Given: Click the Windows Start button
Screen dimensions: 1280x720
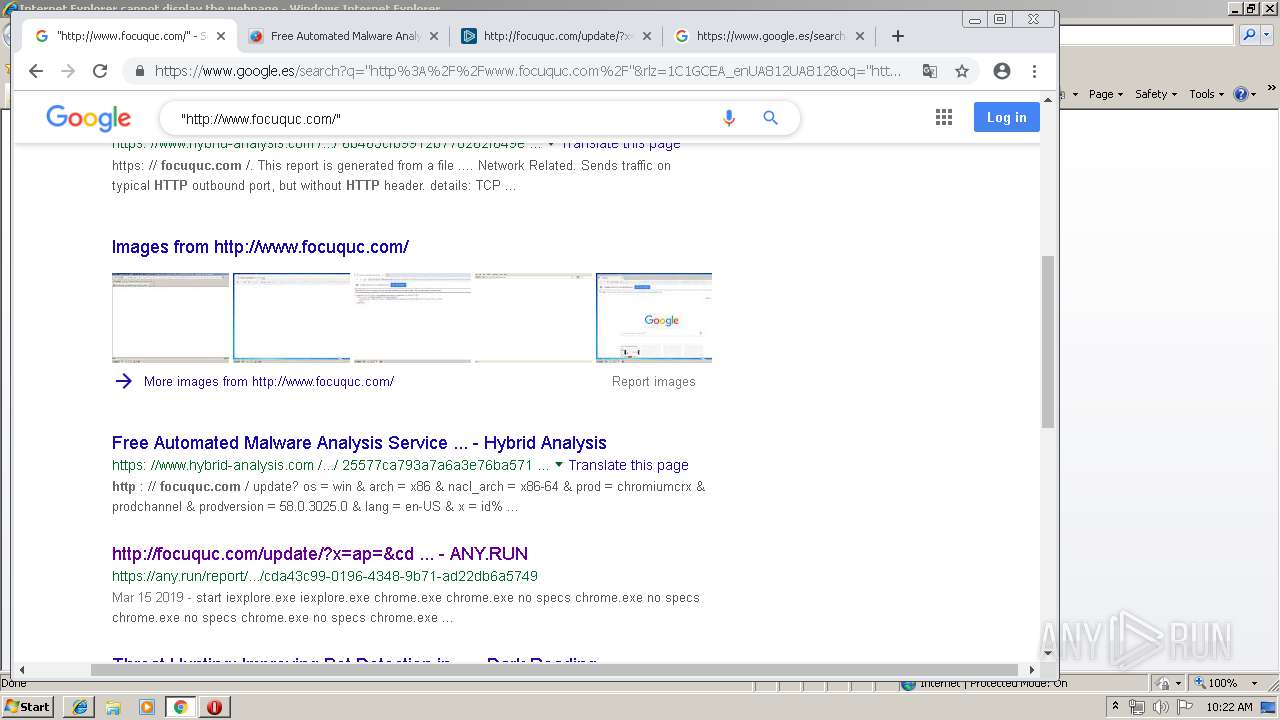Looking at the screenshot, I should point(28,706).
